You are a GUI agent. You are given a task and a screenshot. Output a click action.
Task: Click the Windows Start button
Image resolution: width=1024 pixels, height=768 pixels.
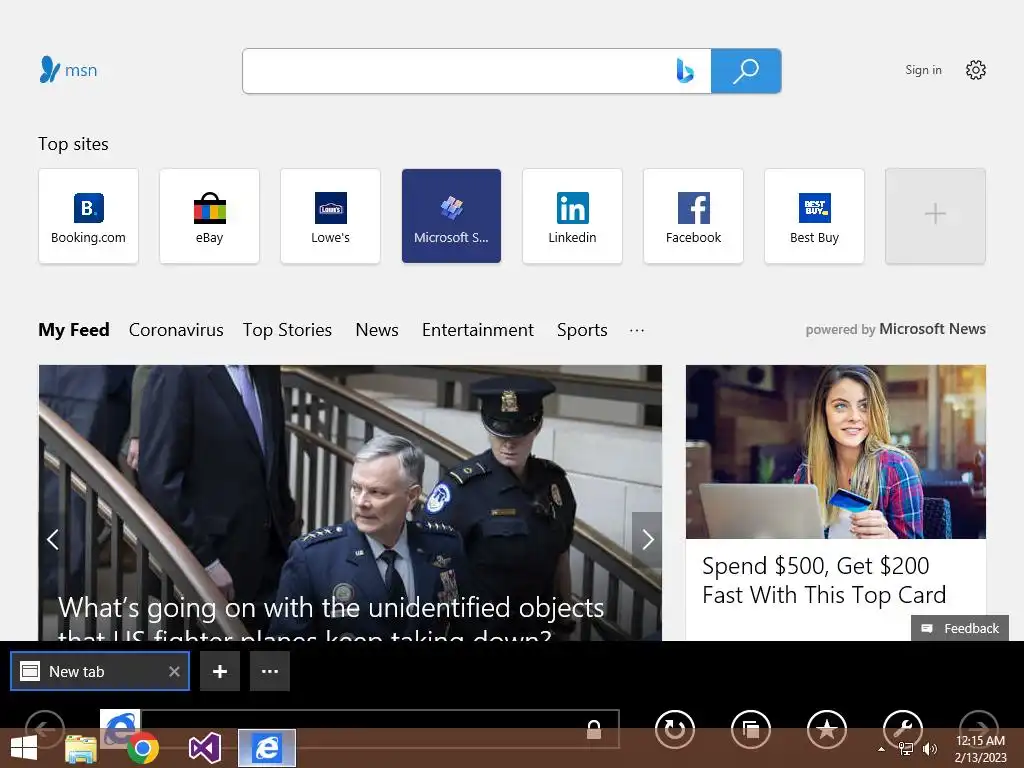point(24,748)
